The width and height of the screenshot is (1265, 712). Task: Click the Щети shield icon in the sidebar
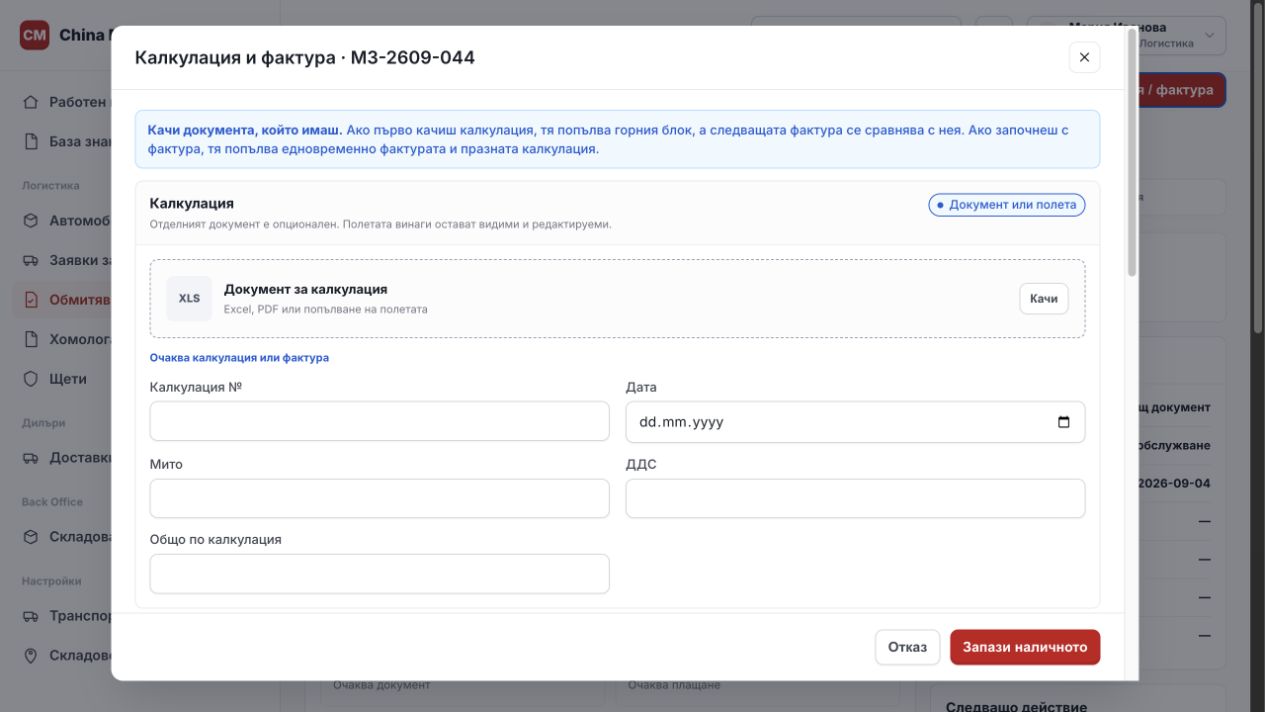[31, 379]
